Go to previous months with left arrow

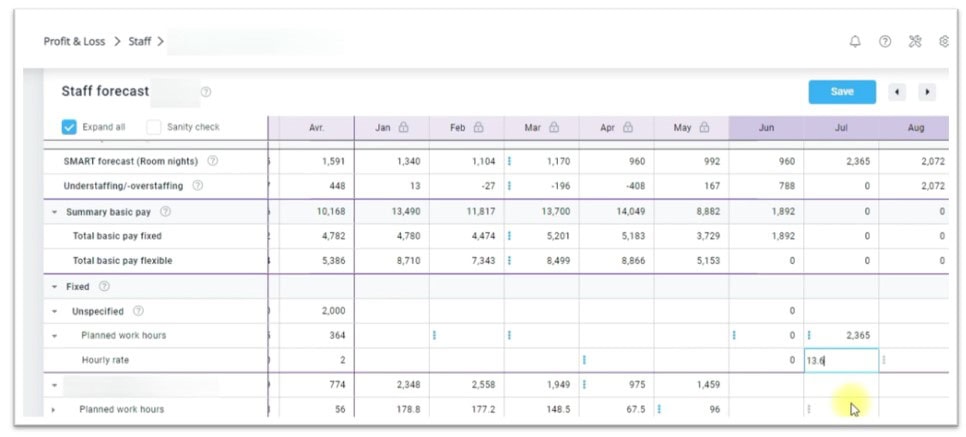pyautogui.click(x=897, y=92)
